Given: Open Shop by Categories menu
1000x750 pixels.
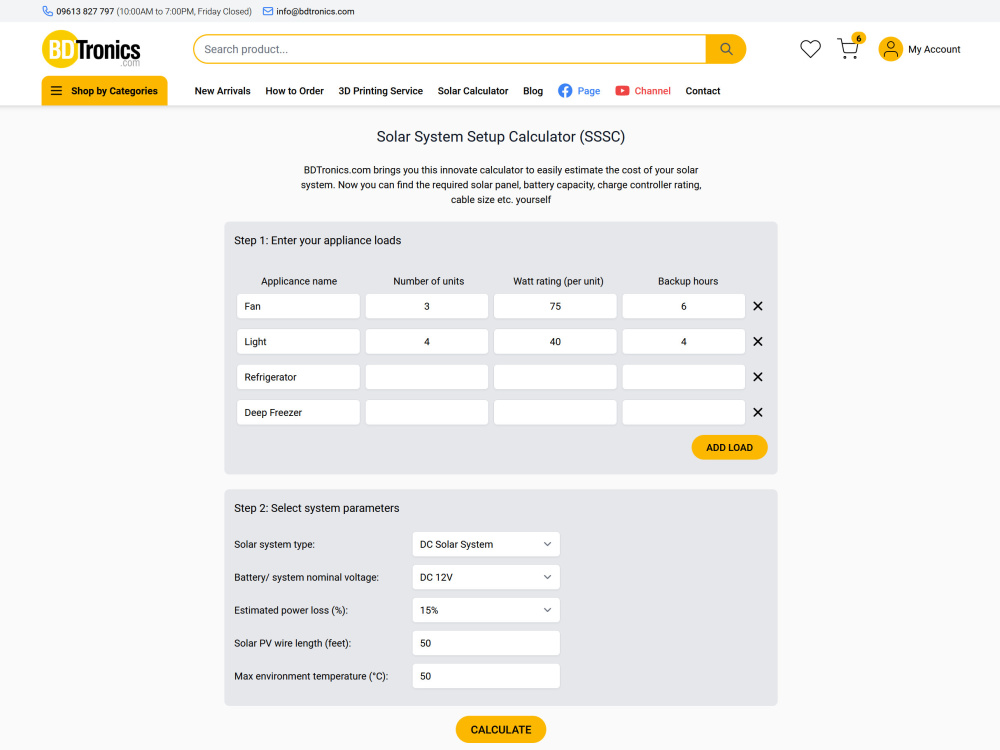Looking at the screenshot, I should (105, 91).
